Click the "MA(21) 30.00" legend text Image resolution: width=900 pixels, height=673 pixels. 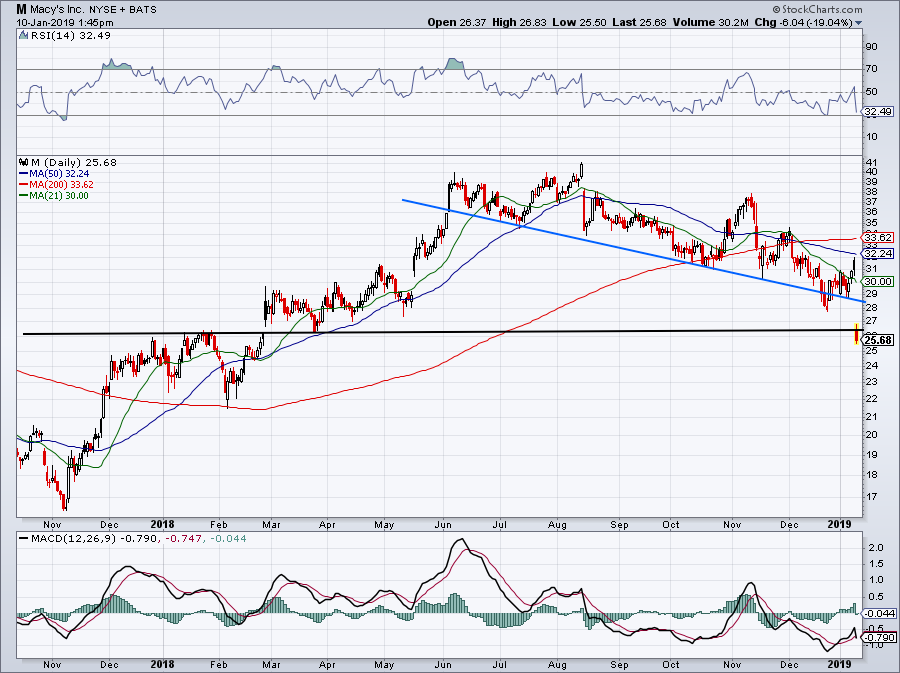pyautogui.click(x=59, y=196)
